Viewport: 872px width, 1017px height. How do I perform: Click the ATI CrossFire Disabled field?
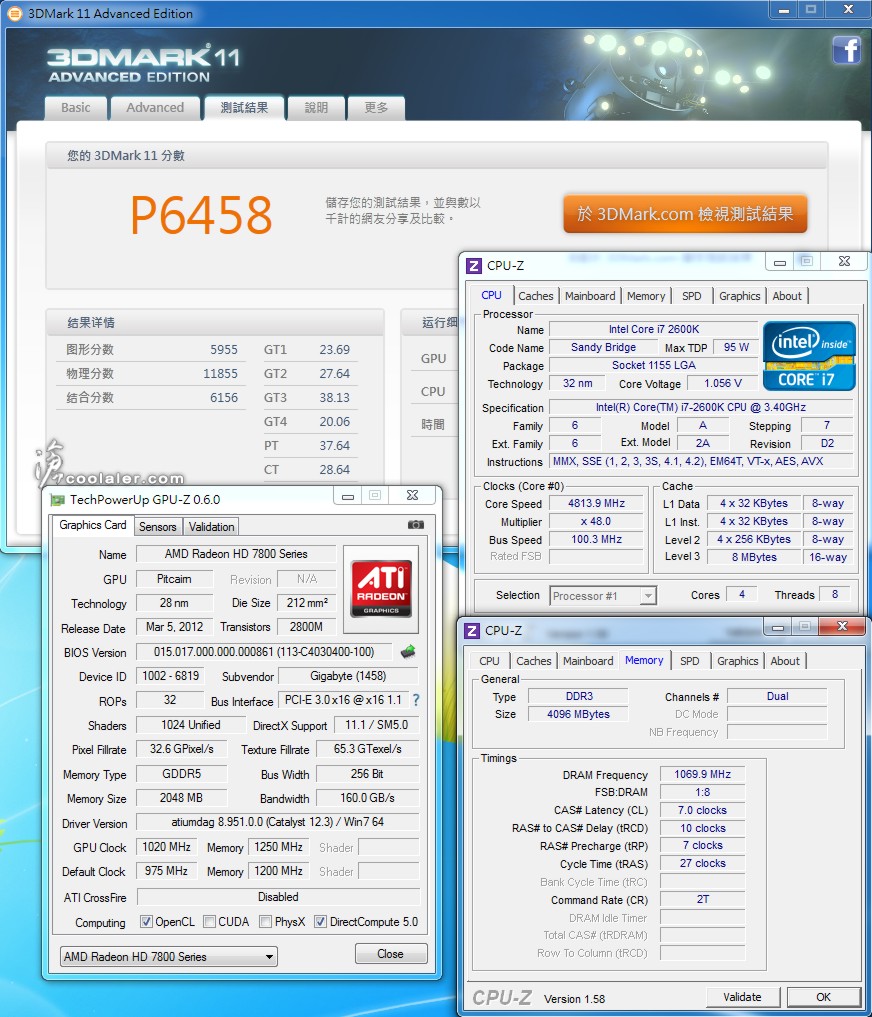pos(278,897)
